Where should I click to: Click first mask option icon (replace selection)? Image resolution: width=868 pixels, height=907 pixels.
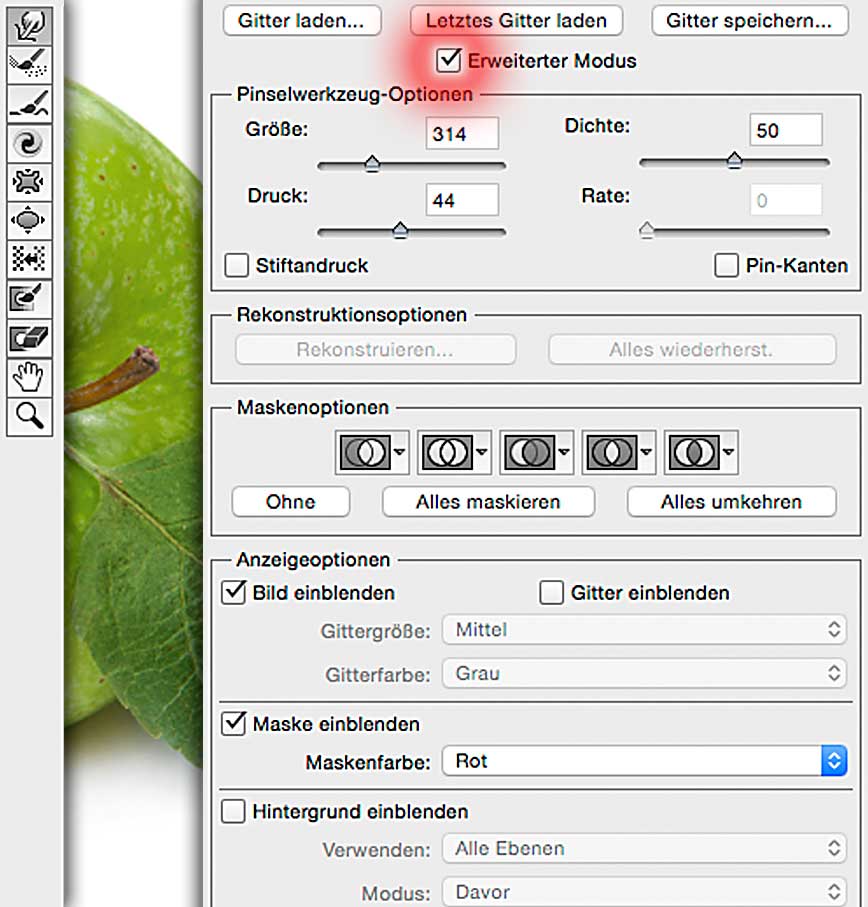tap(364, 452)
